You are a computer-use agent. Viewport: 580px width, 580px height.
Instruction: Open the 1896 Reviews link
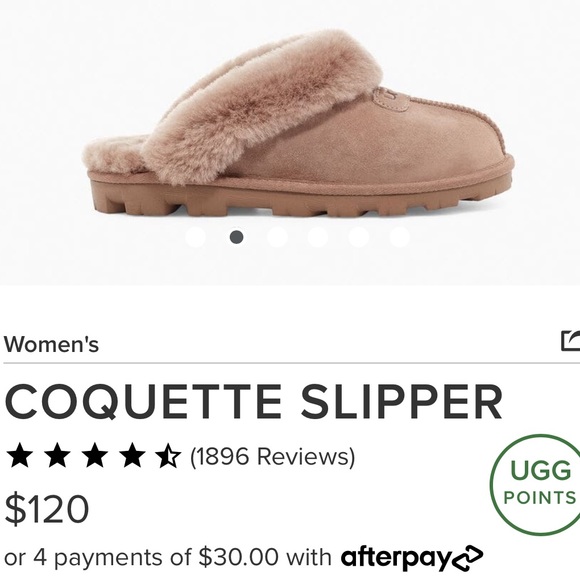tap(273, 456)
